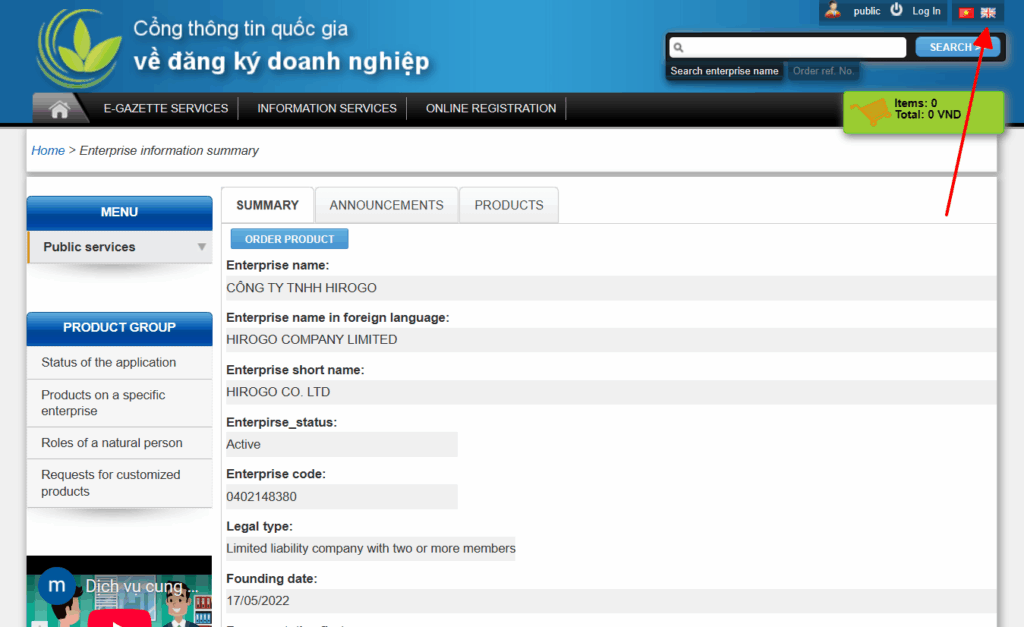This screenshot has width=1024, height=627.
Task: Select the Search enterprise name tab
Action: coord(724,71)
